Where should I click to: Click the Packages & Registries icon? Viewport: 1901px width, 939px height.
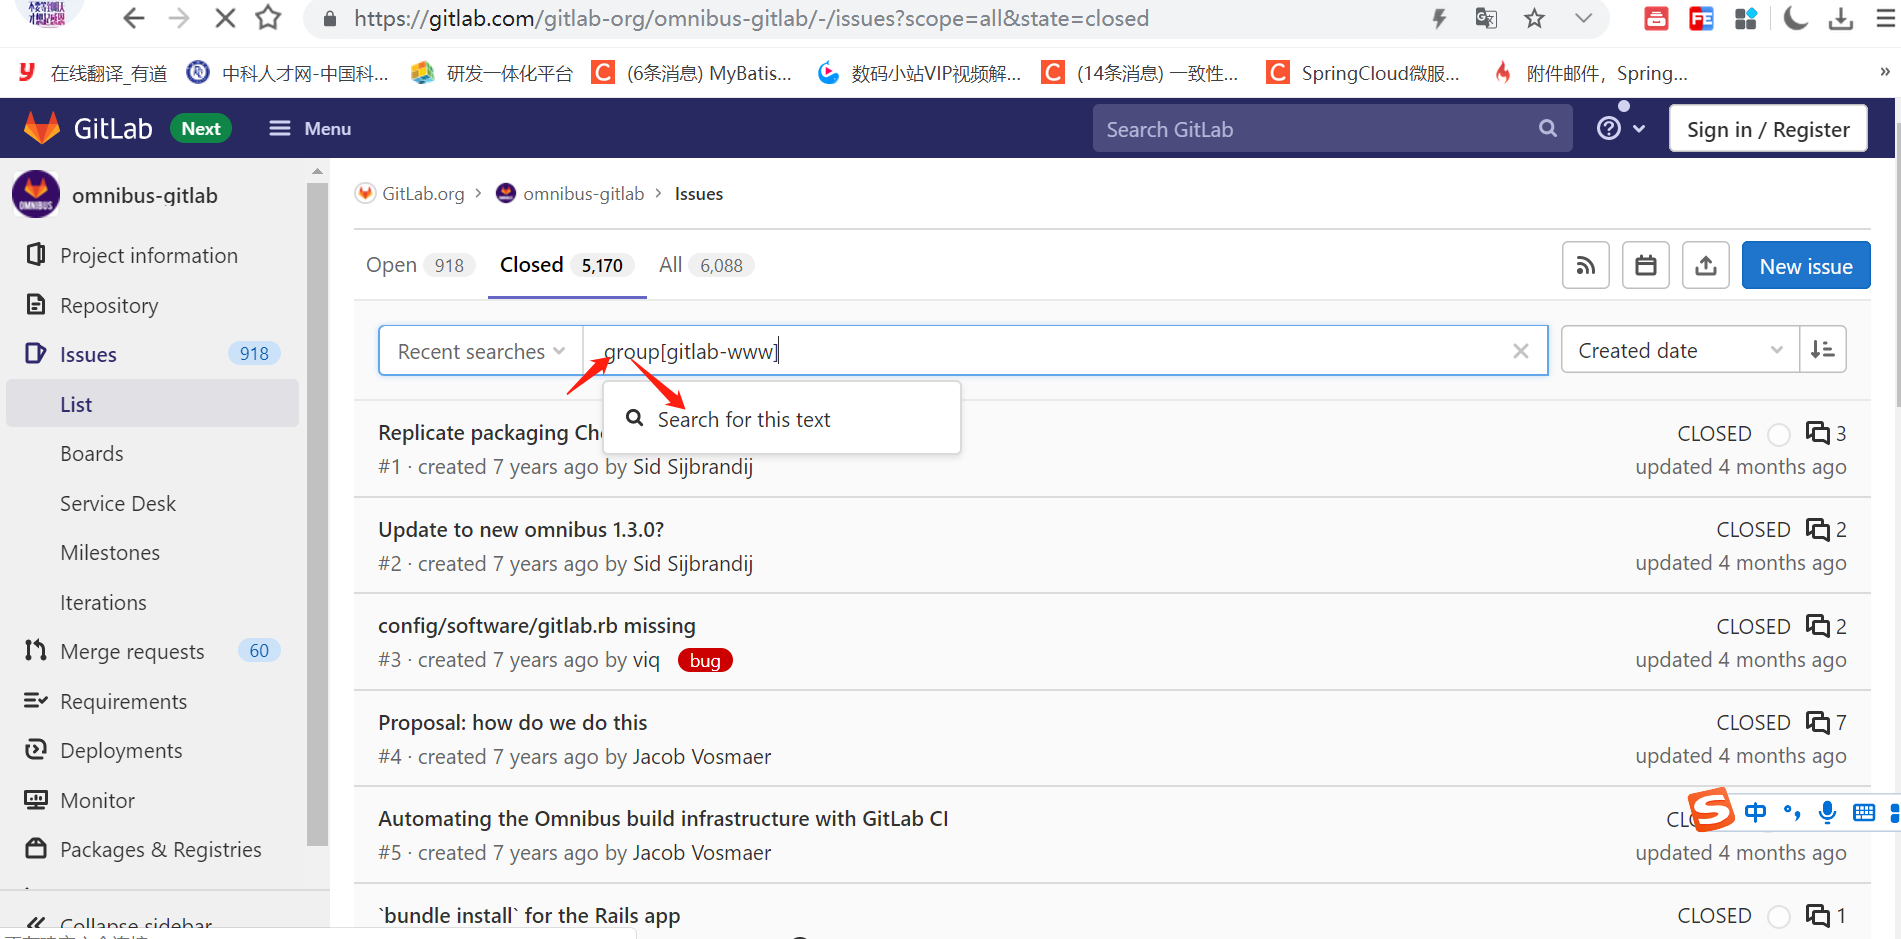point(36,848)
